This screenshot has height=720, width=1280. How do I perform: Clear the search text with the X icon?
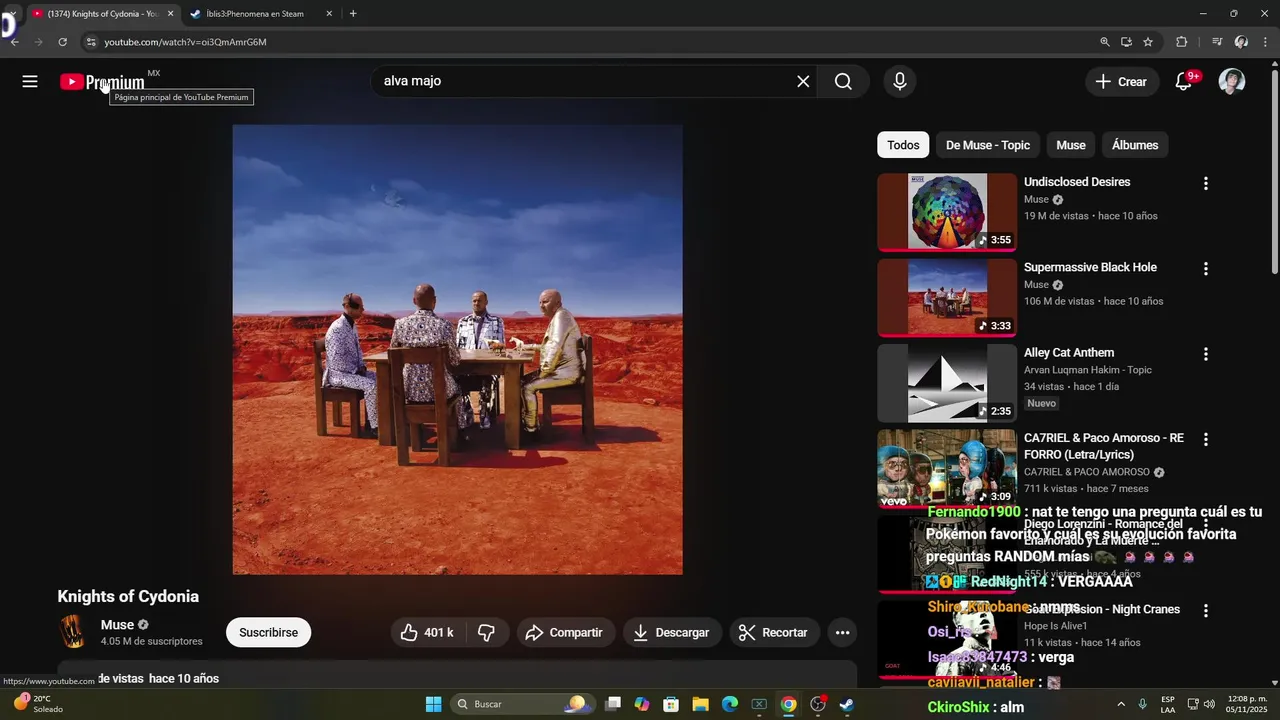point(803,82)
